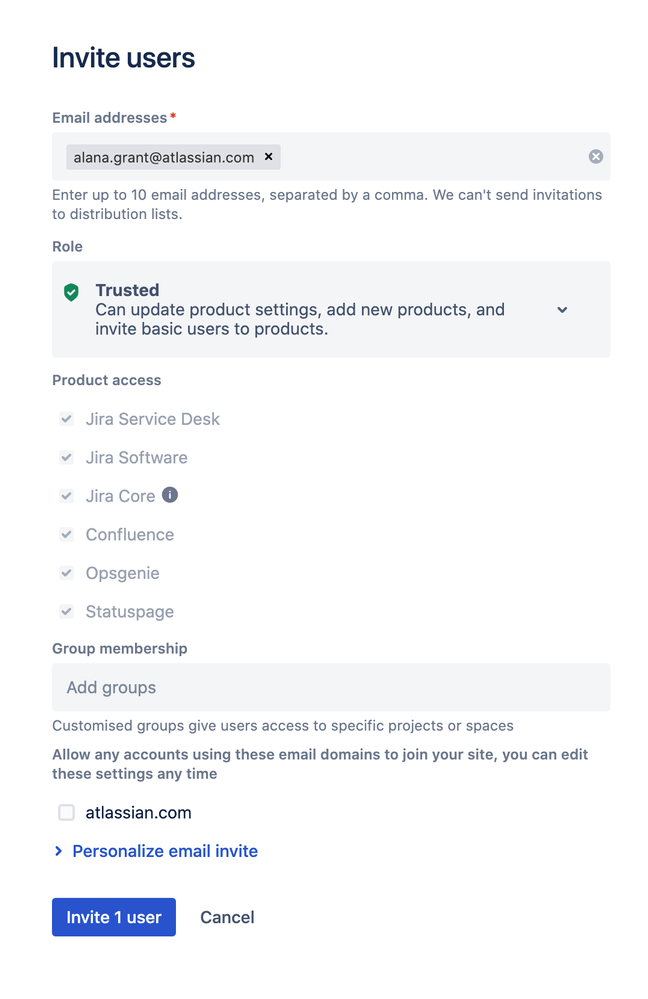648x999 pixels.
Task: Toggle the Opsgenie checkbox
Action: [67, 573]
